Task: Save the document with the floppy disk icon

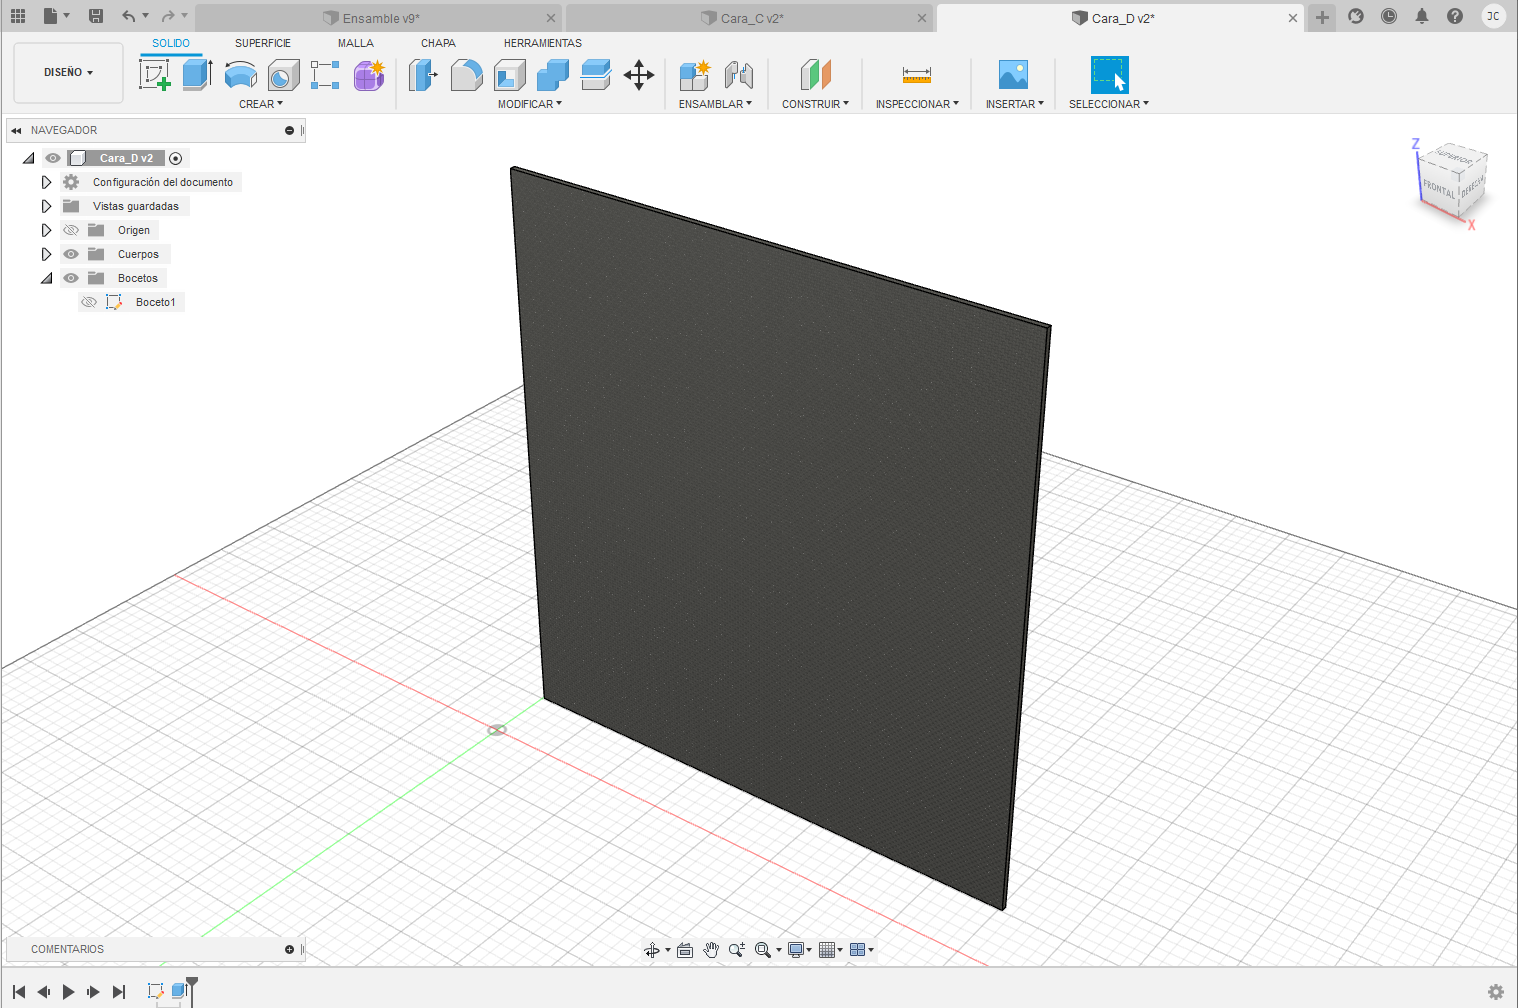Action: tap(96, 16)
